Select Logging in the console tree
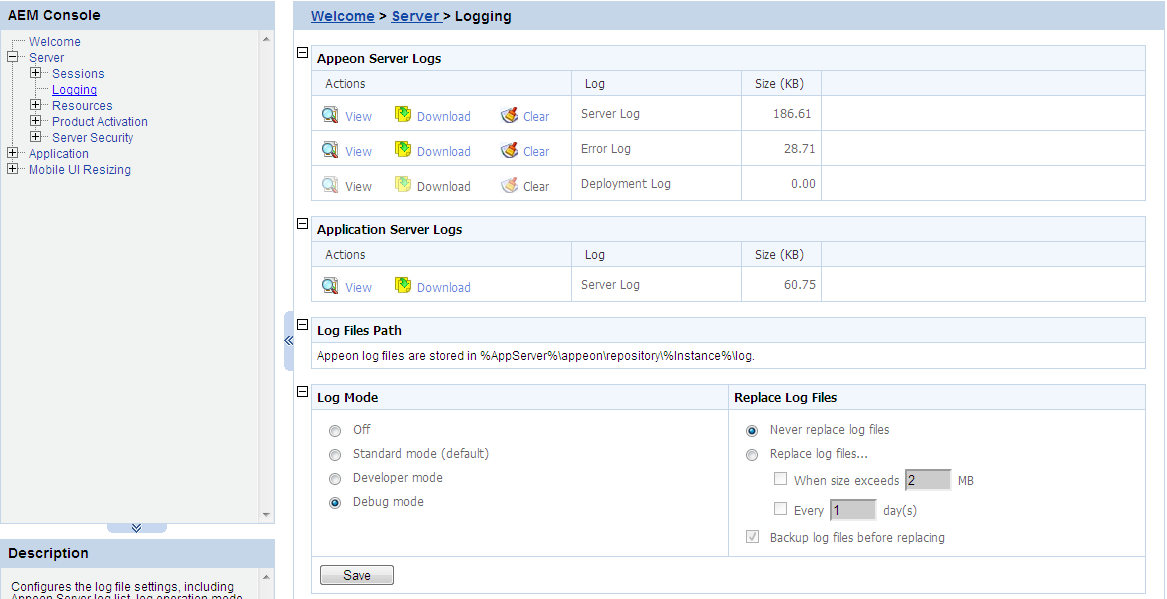 (74, 89)
